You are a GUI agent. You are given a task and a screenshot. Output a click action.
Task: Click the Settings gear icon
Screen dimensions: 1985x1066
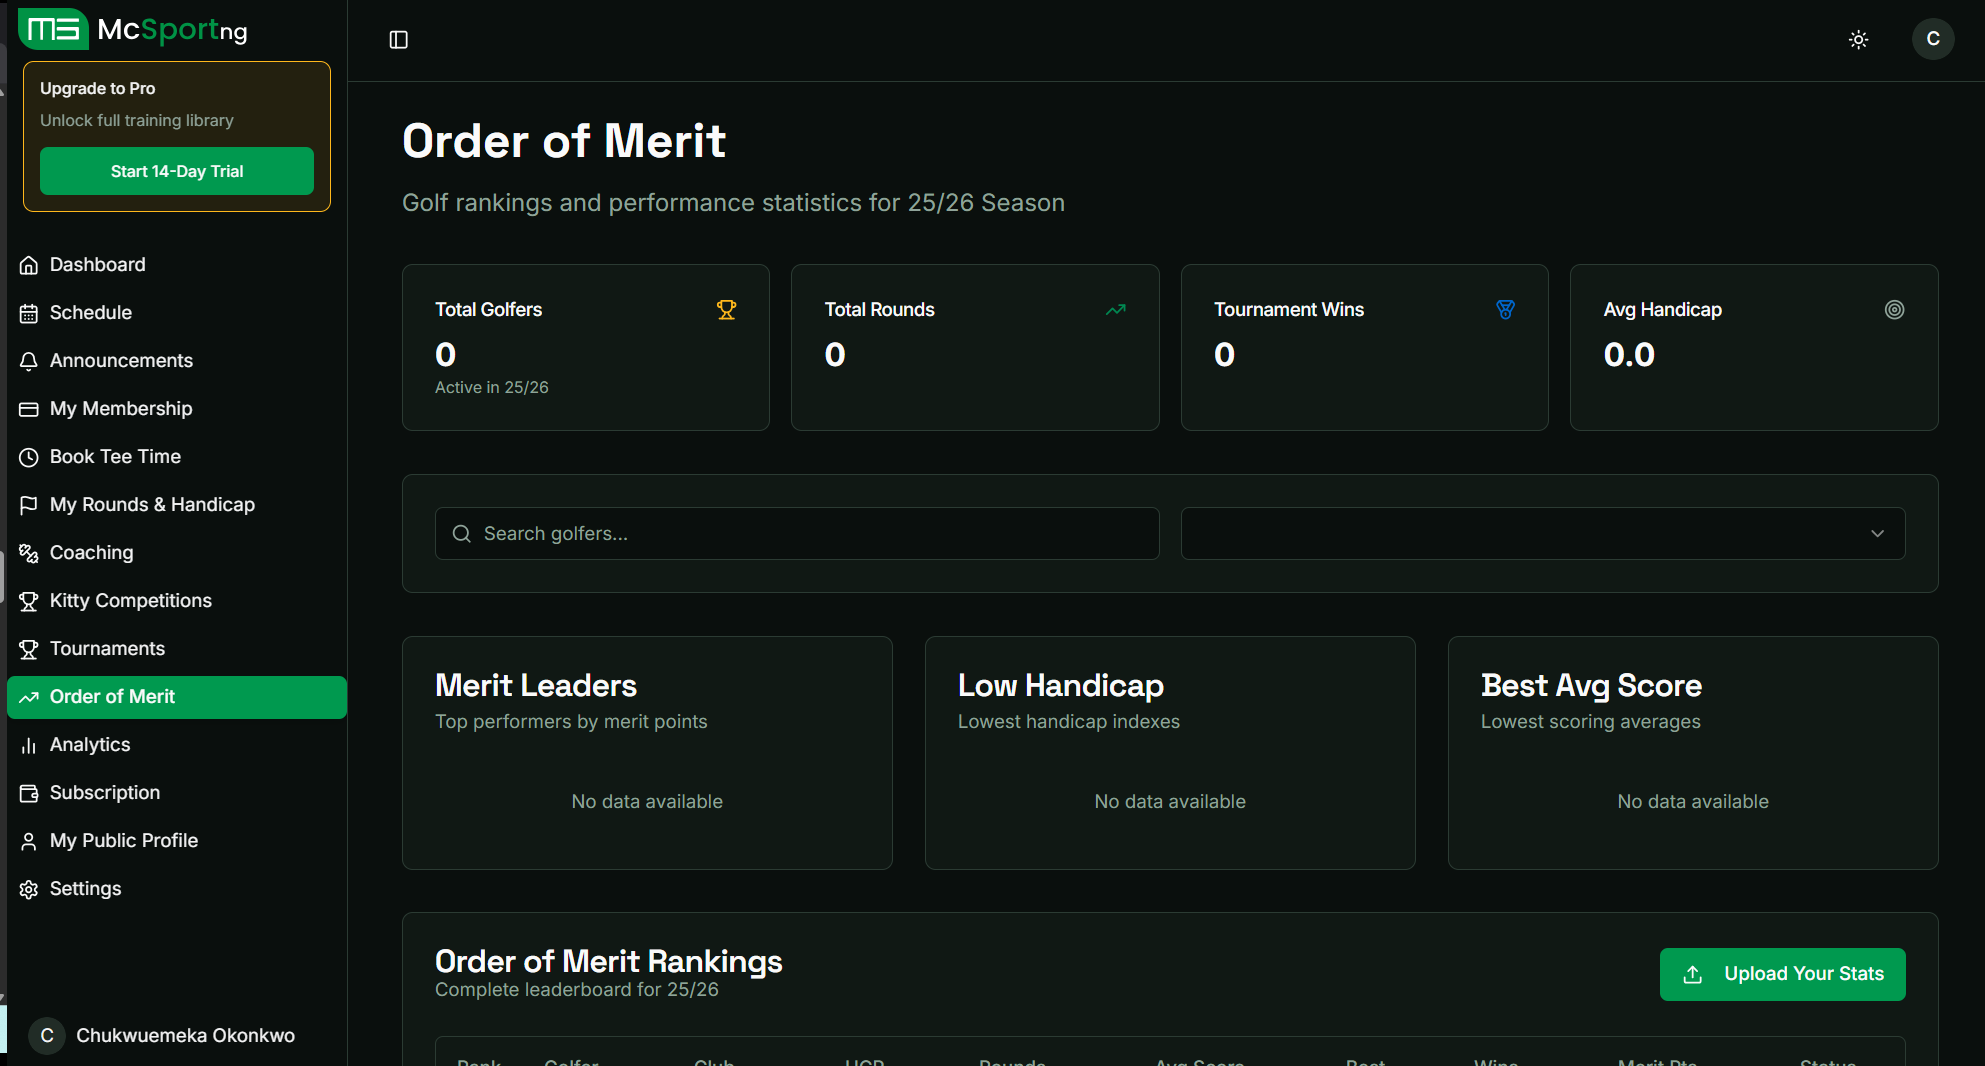29,889
